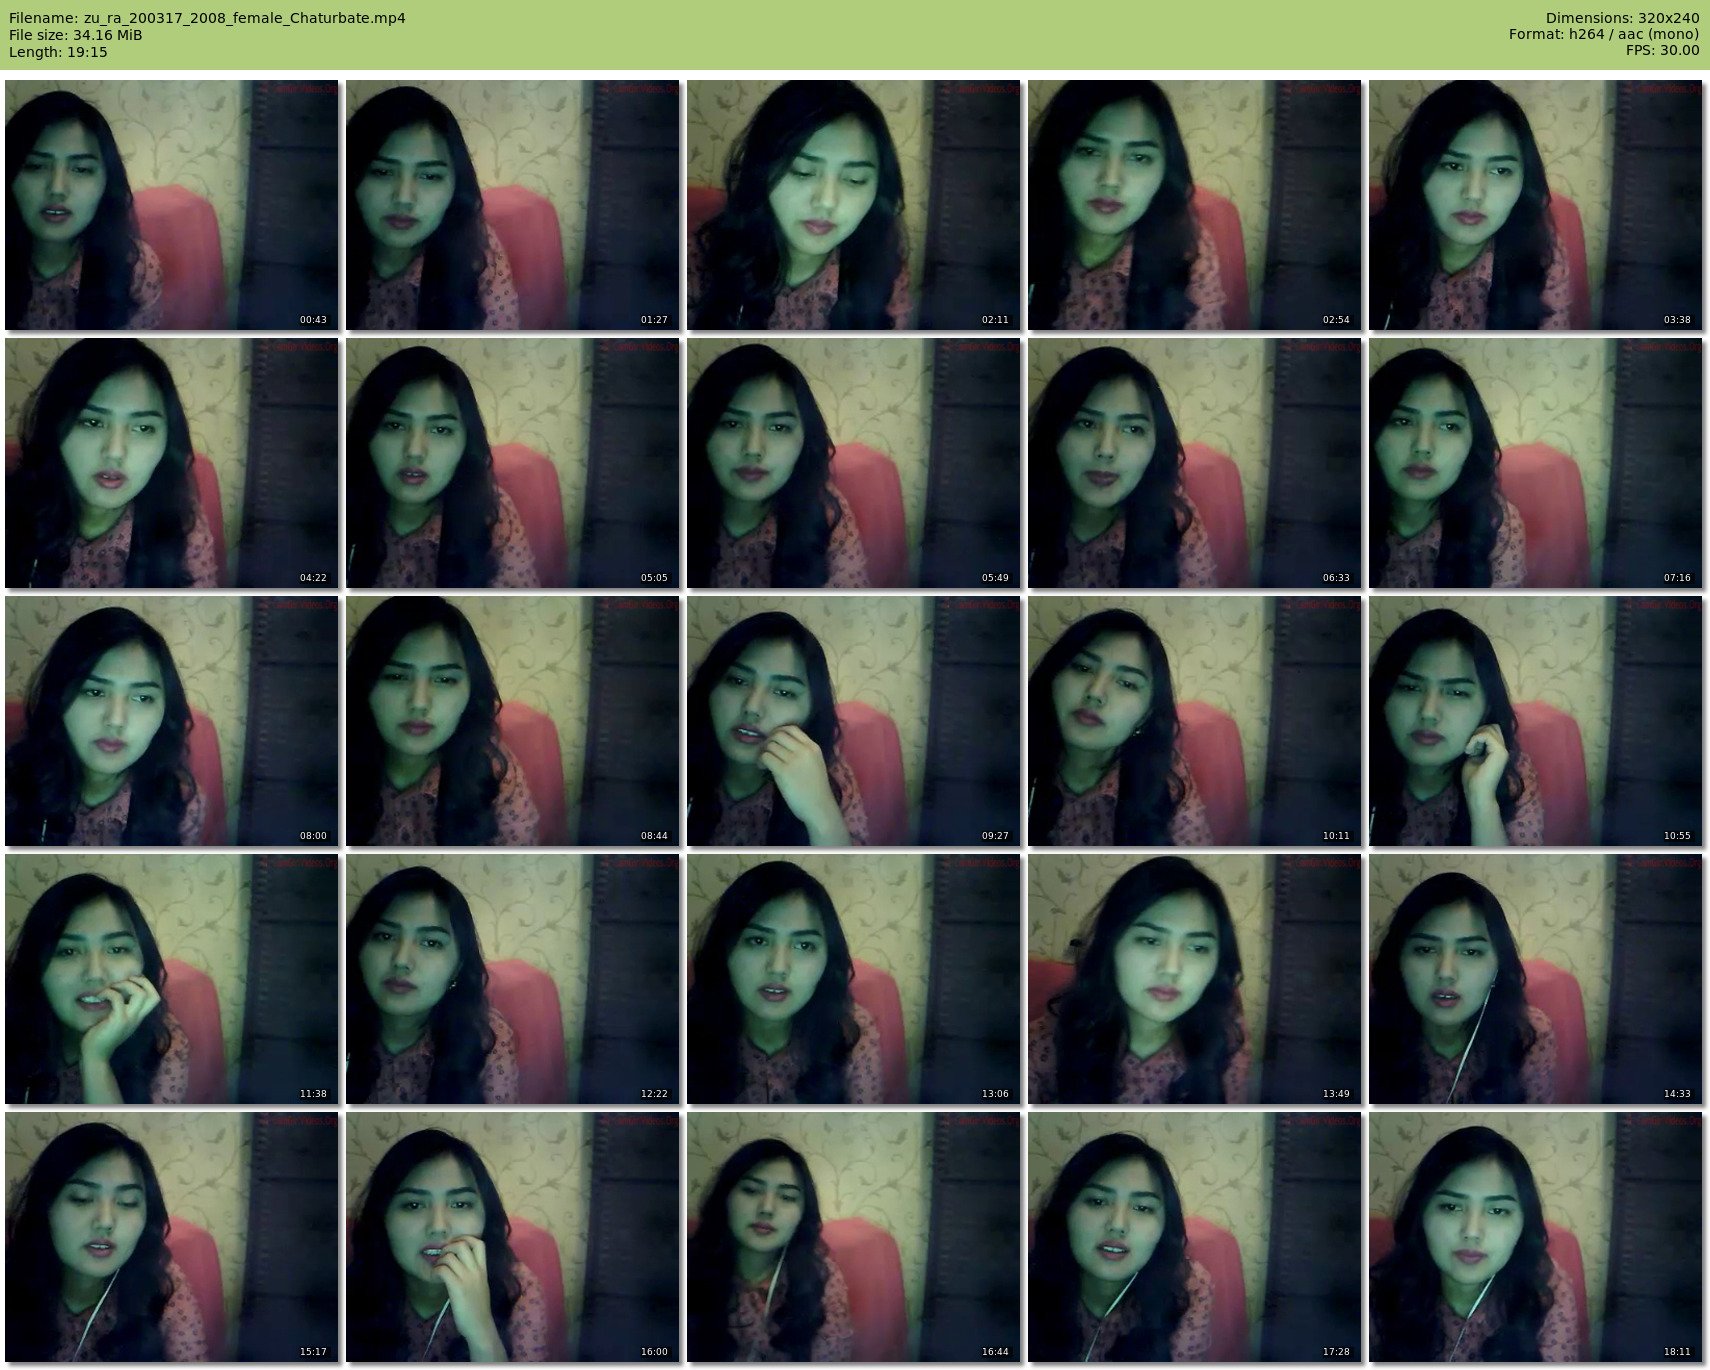Open the frame marked 09:27
Image resolution: width=1710 pixels, height=1370 pixels.
(853, 721)
